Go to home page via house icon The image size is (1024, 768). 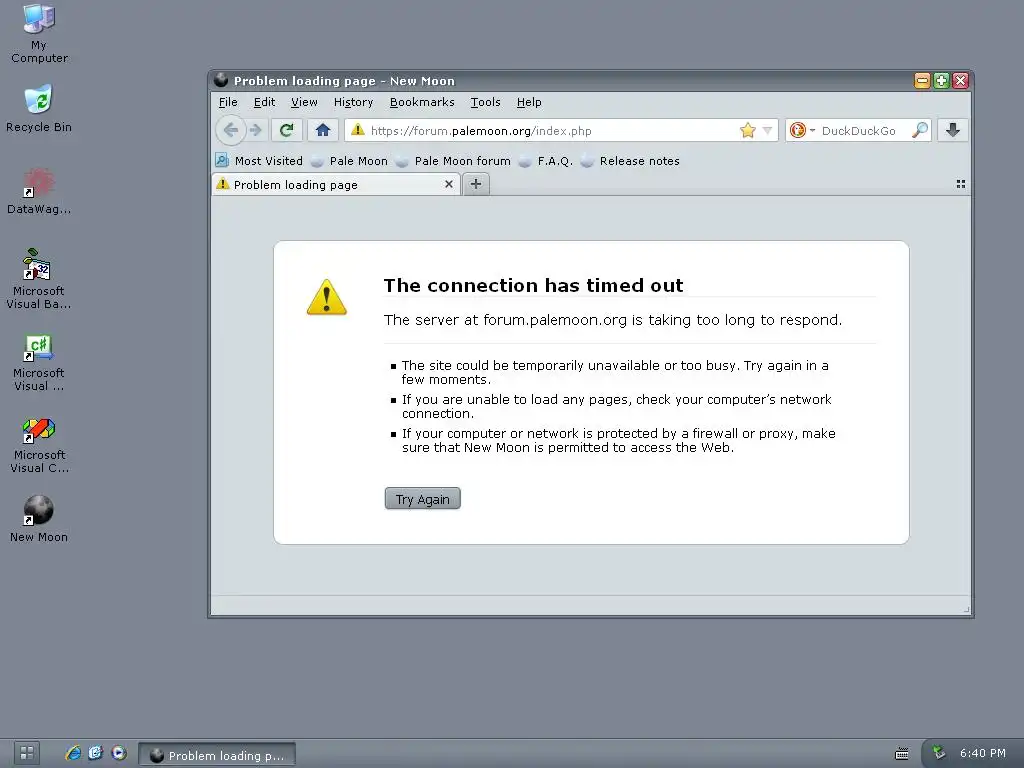(x=323, y=130)
